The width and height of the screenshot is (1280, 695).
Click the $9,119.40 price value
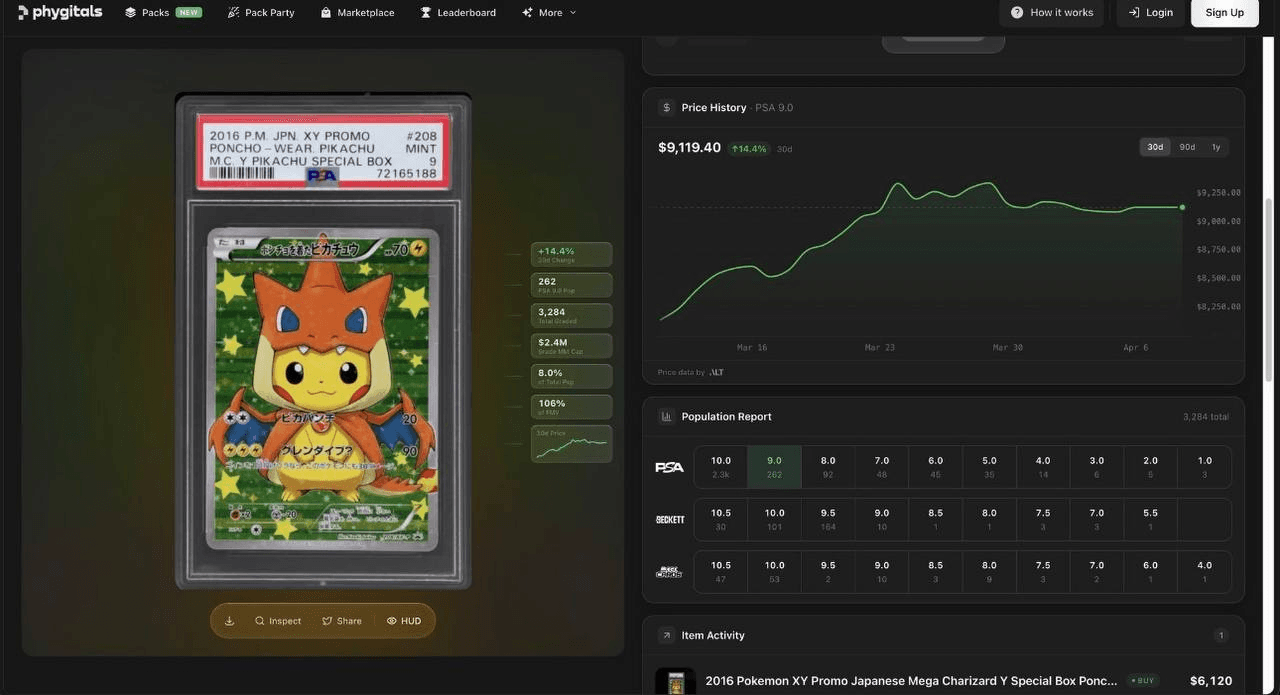pos(689,147)
